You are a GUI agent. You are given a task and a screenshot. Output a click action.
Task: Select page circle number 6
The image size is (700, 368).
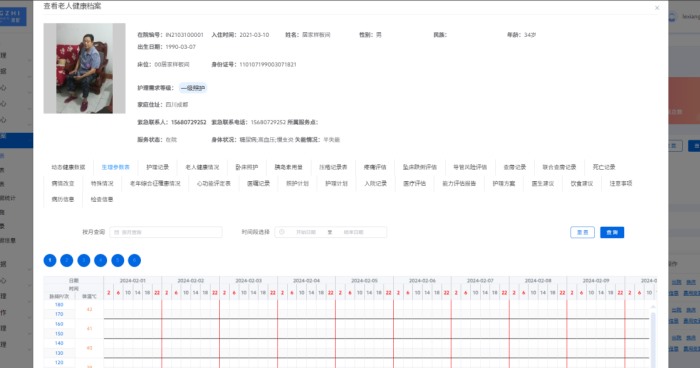point(134,260)
